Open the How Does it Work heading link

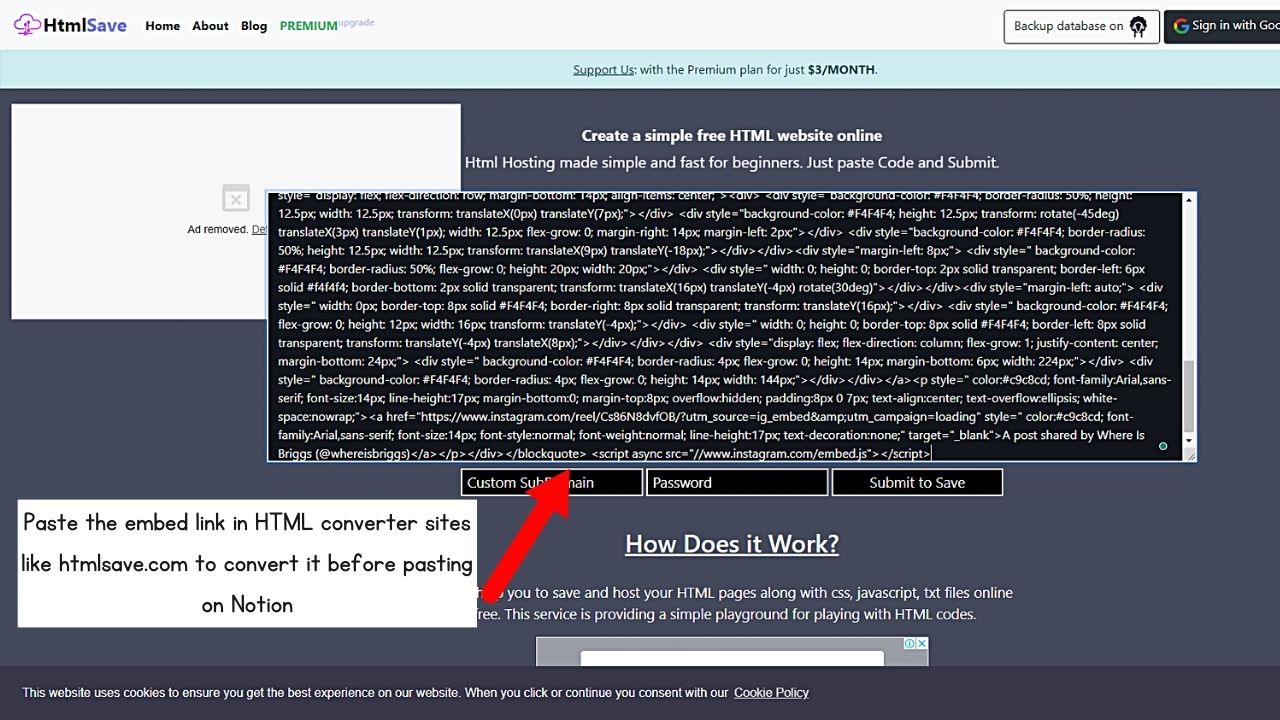[732, 544]
